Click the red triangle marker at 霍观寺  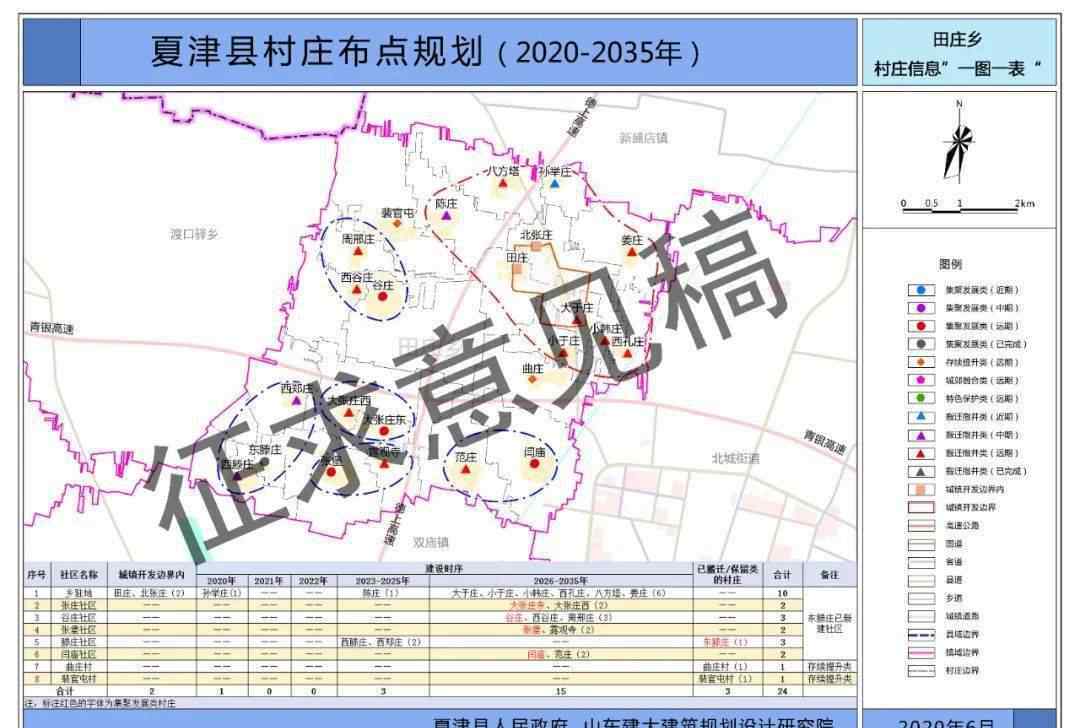click(x=384, y=464)
